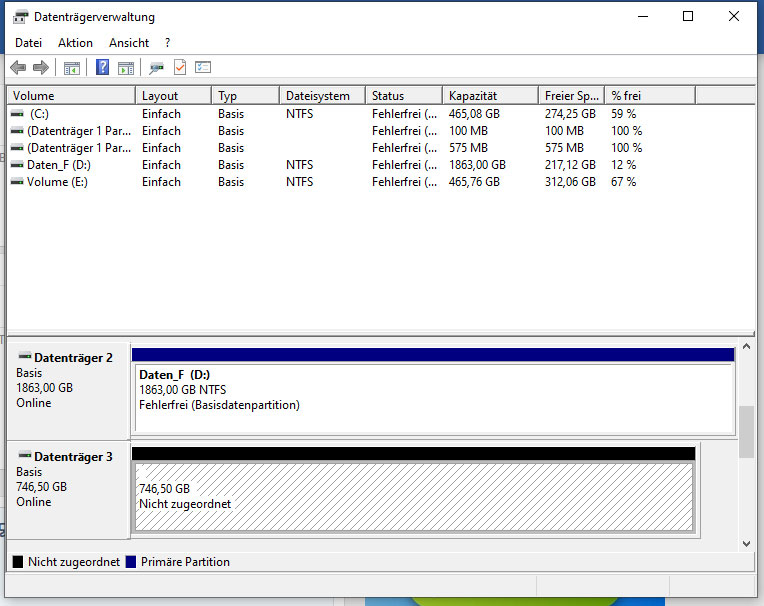The height and width of the screenshot is (606, 764).
Task: Sort by the Status column header
Action: tap(404, 95)
